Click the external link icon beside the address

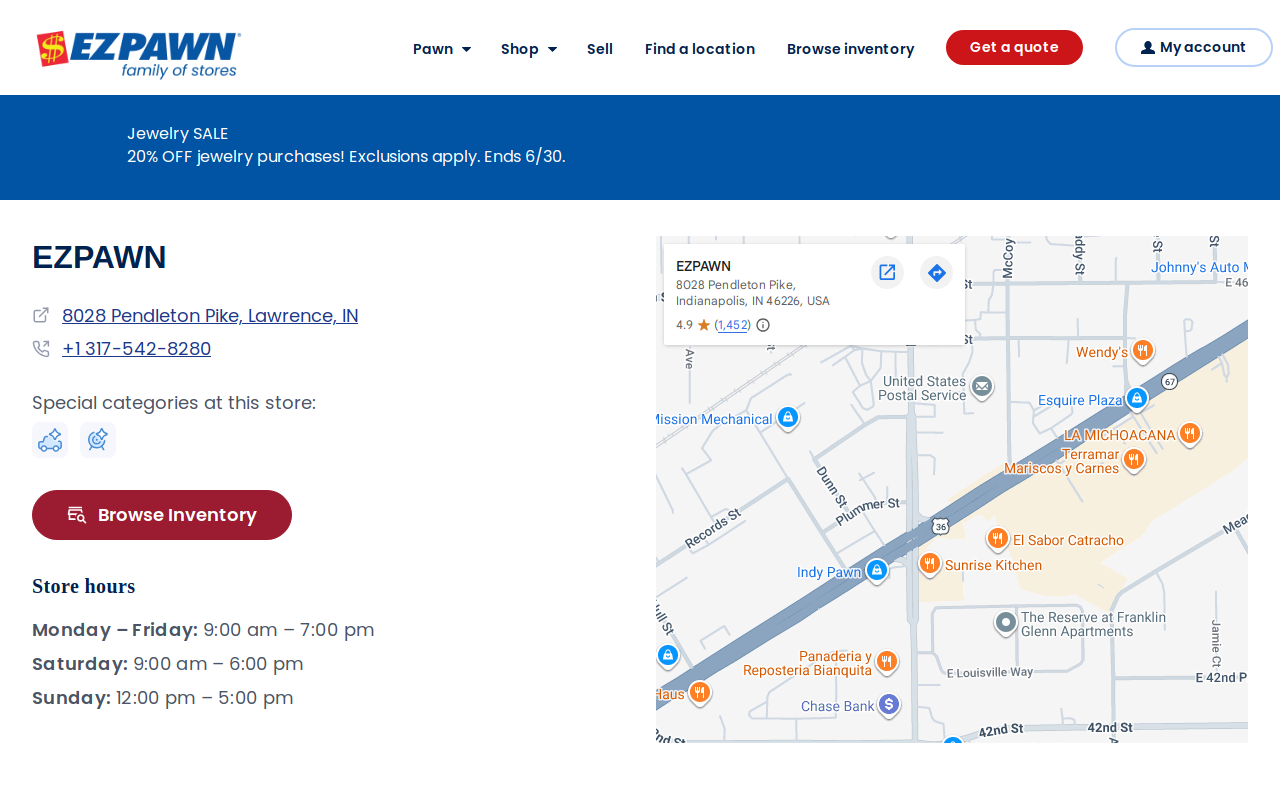click(x=41, y=315)
